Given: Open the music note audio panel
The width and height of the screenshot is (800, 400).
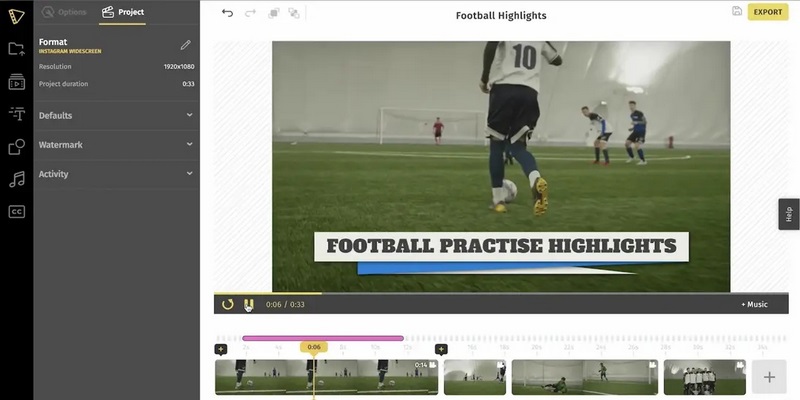Looking at the screenshot, I should coord(16,179).
